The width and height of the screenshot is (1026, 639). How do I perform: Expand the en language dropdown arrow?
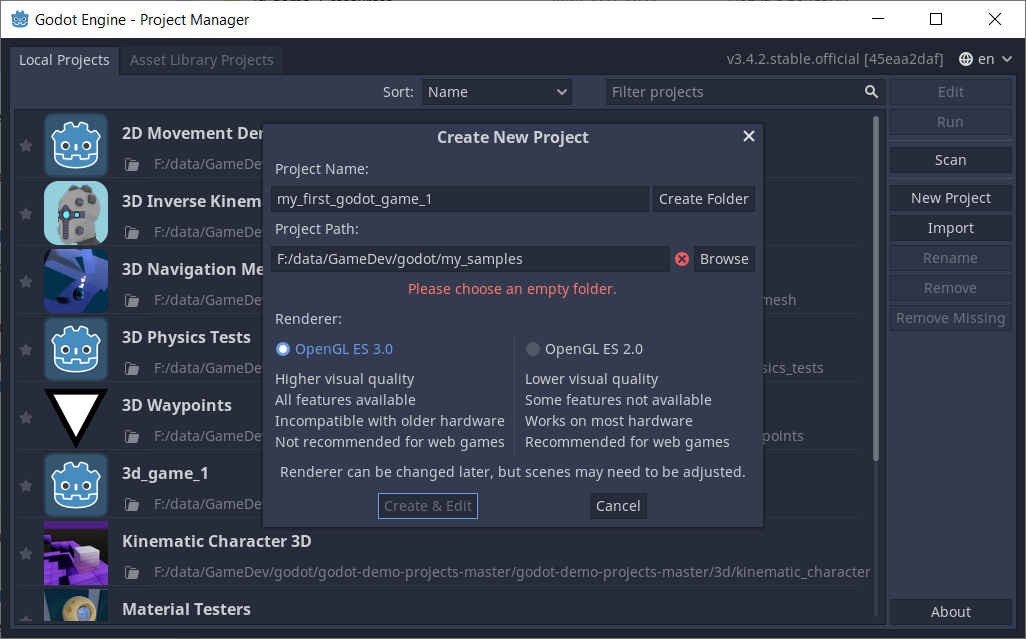[x=1007, y=60]
